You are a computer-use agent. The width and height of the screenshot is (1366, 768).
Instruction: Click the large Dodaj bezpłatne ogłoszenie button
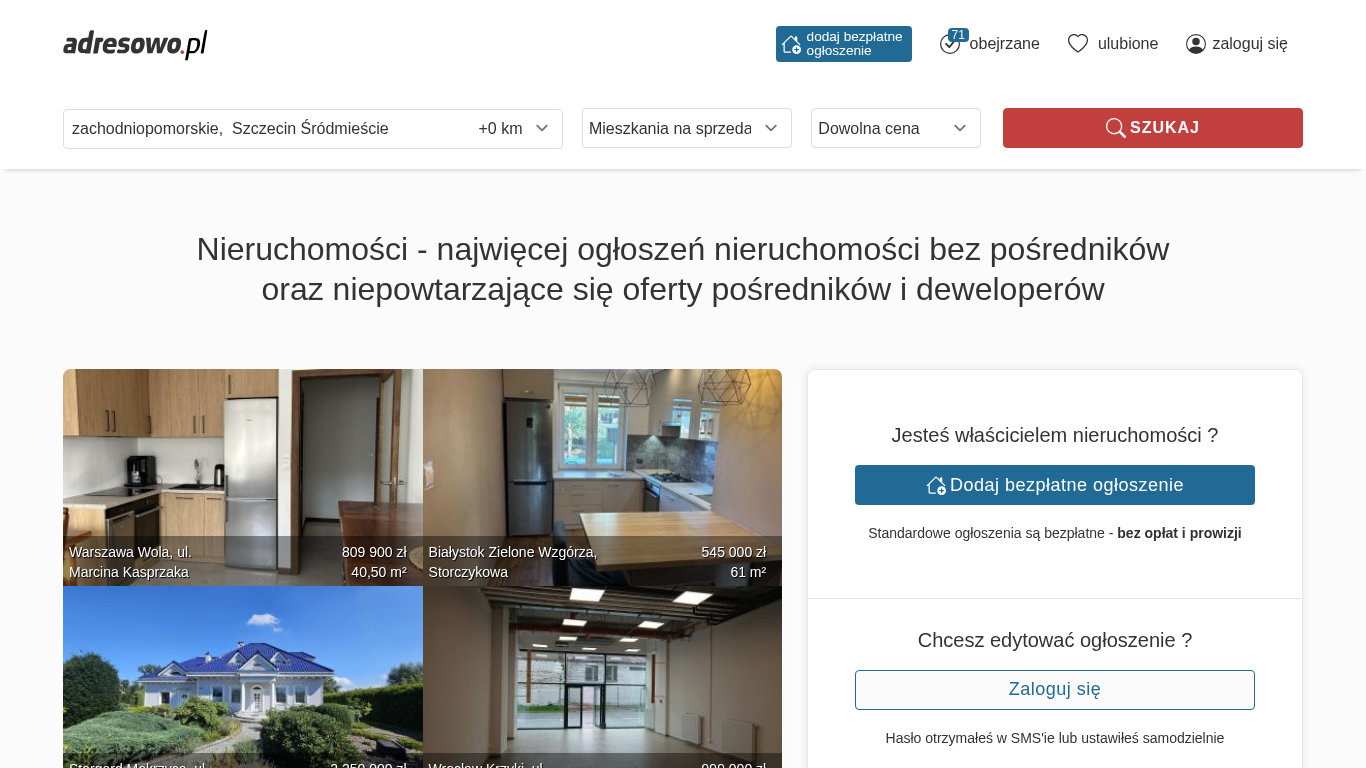click(x=1055, y=485)
